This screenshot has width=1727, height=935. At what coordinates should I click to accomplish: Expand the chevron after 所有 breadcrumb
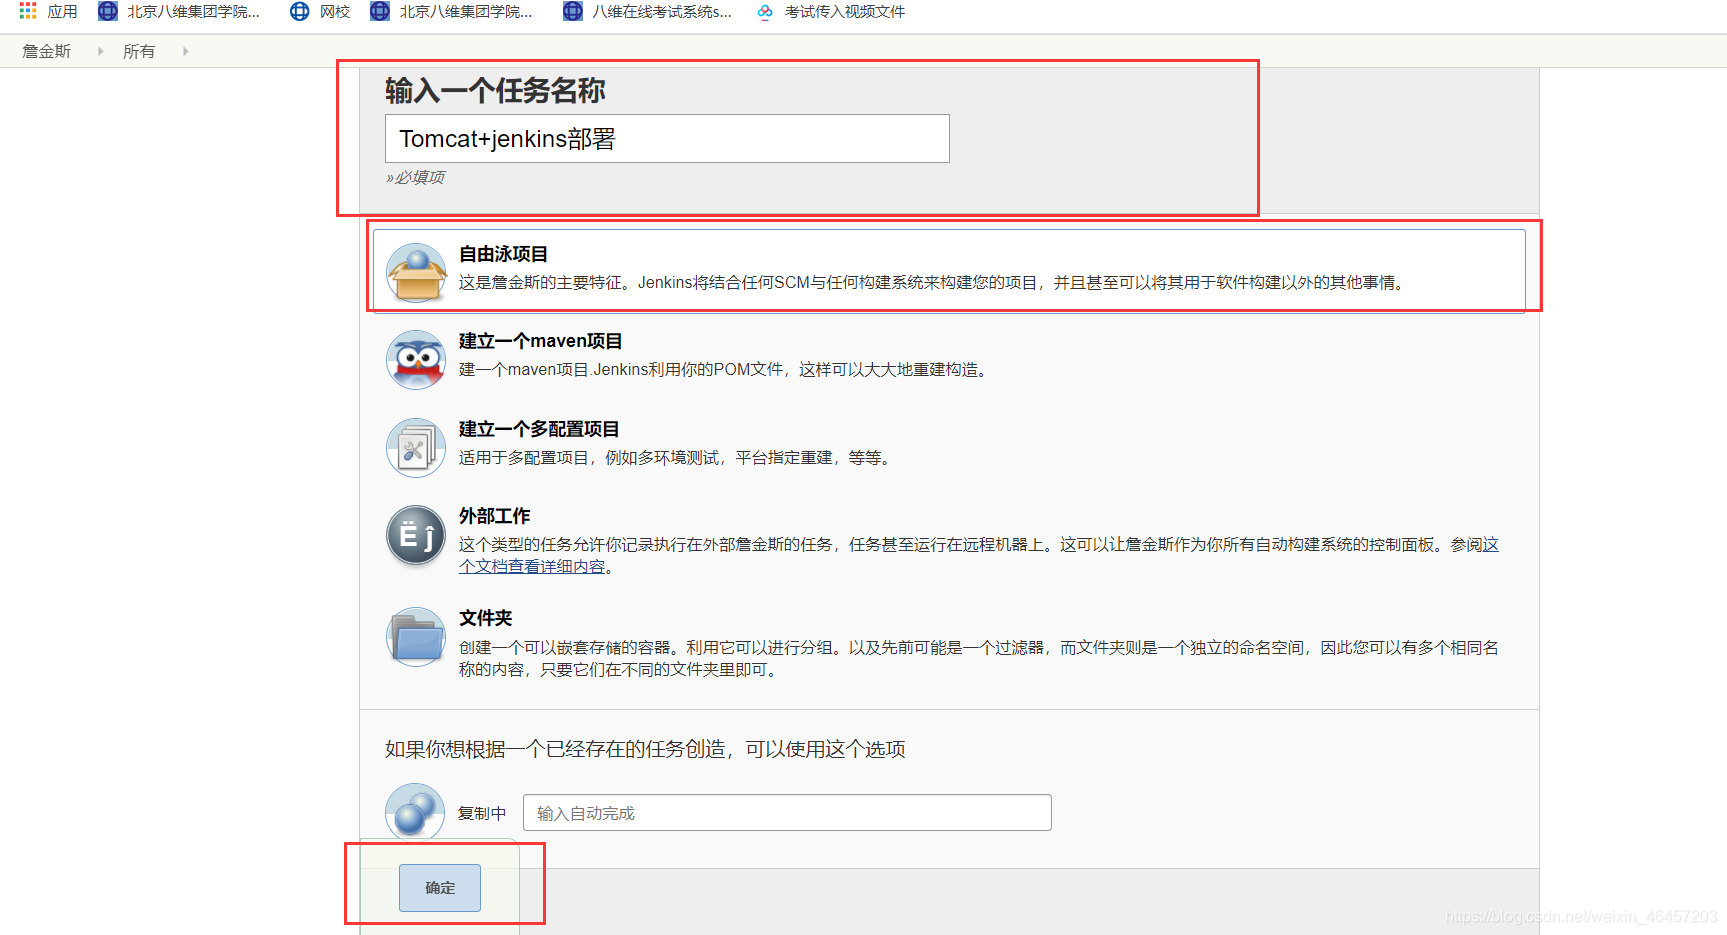click(x=185, y=51)
